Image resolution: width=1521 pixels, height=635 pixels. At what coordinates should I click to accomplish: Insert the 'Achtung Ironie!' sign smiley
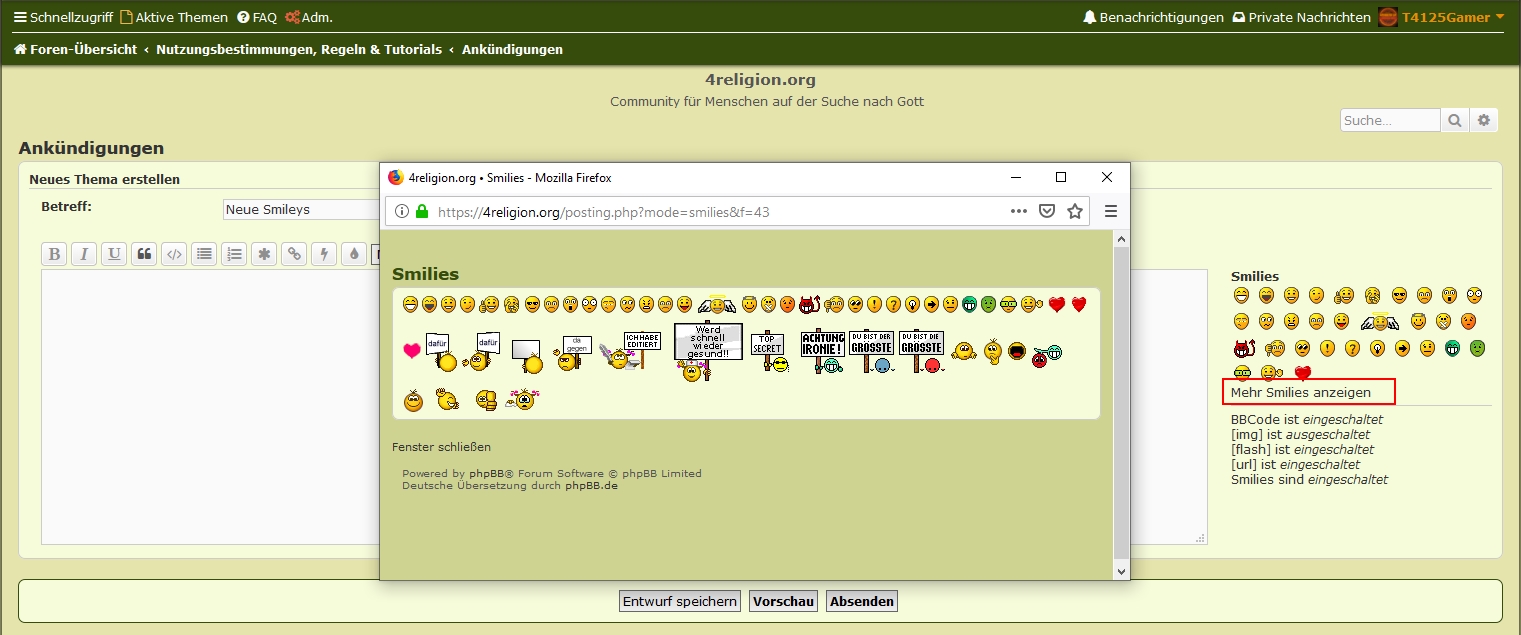pos(823,352)
